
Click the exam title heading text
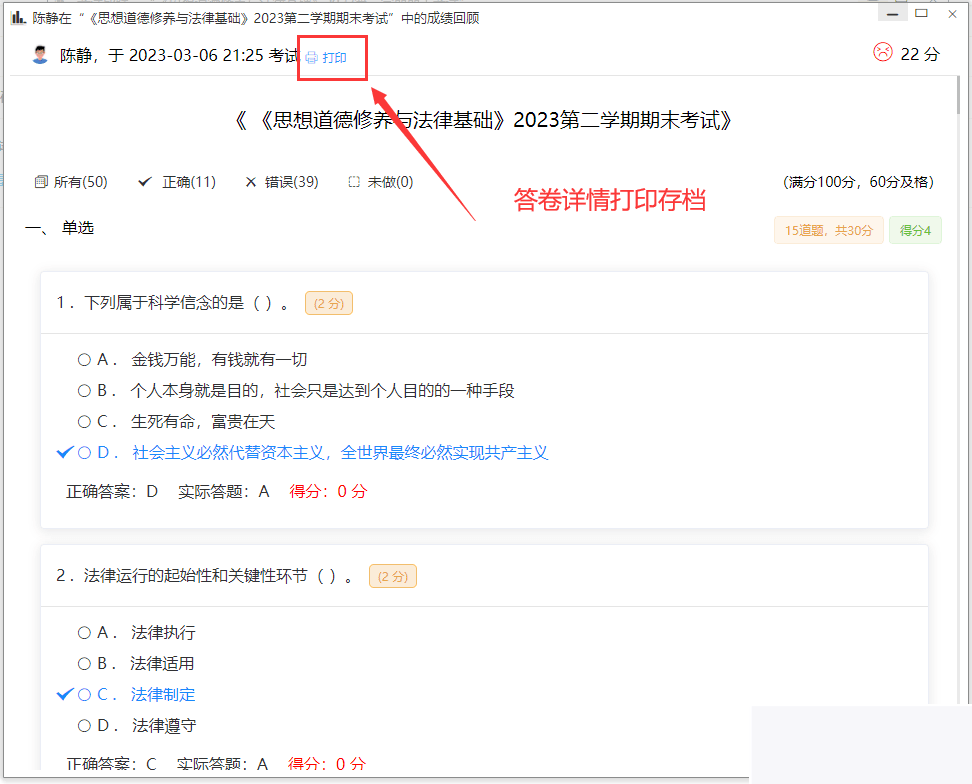485,120
